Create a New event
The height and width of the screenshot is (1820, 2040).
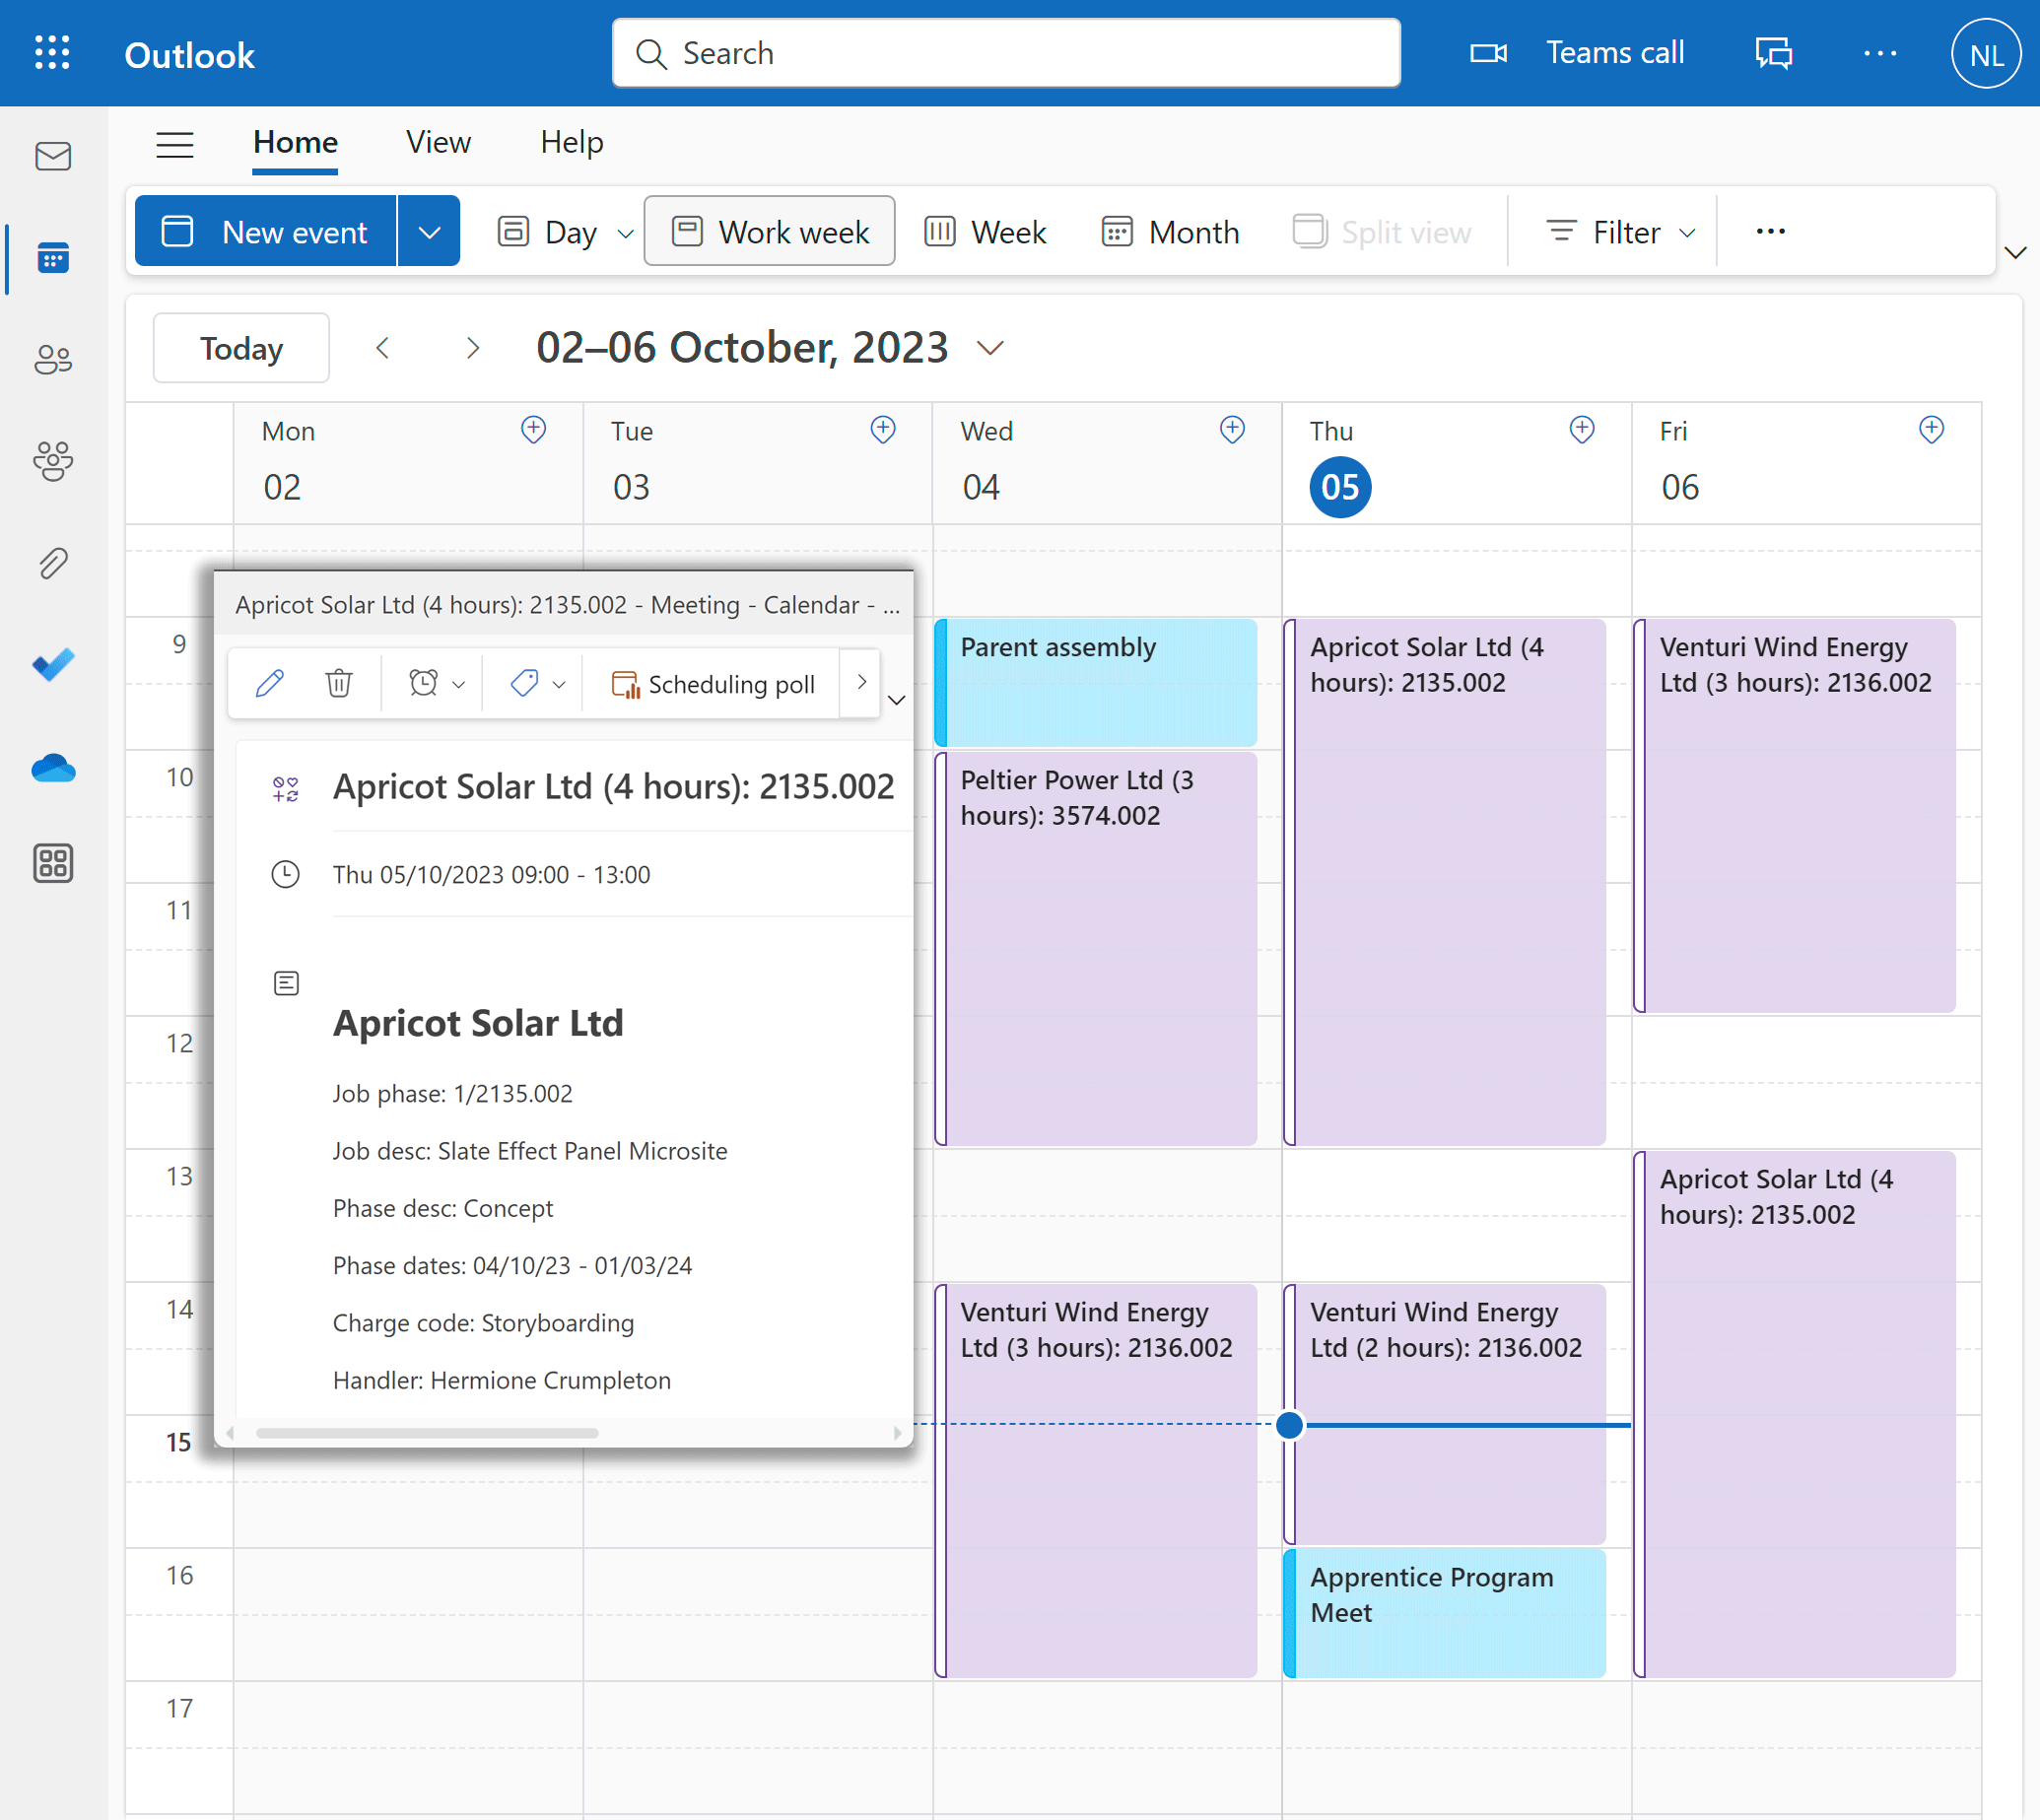point(266,232)
